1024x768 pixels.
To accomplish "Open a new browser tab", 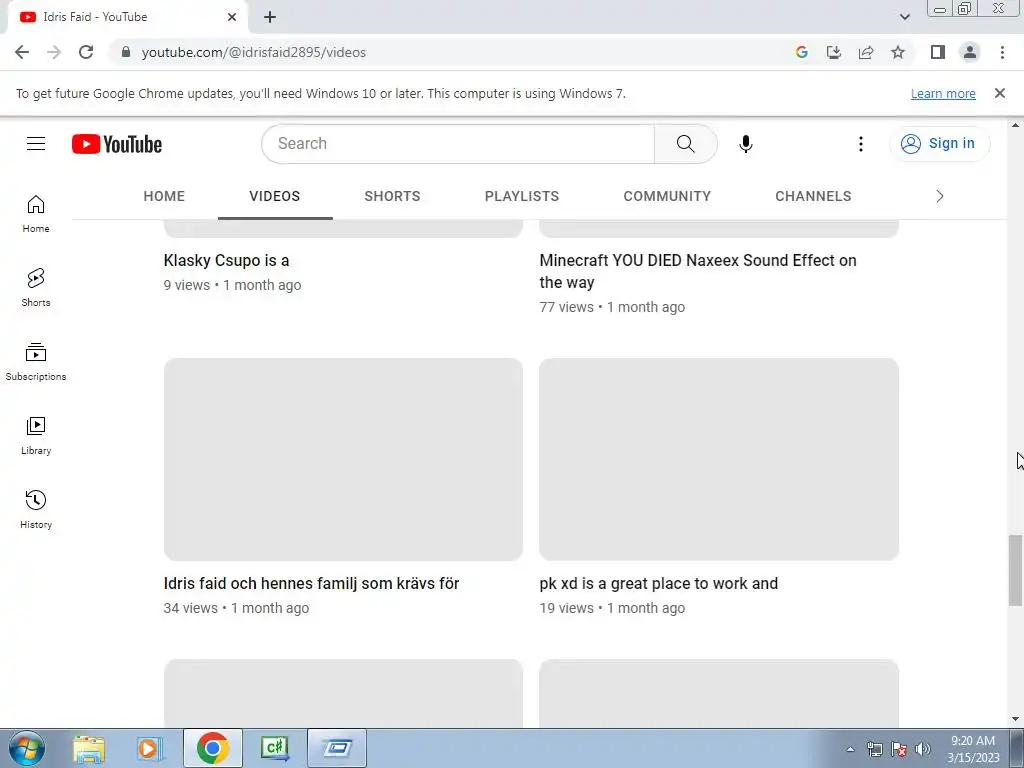I will pos(270,17).
